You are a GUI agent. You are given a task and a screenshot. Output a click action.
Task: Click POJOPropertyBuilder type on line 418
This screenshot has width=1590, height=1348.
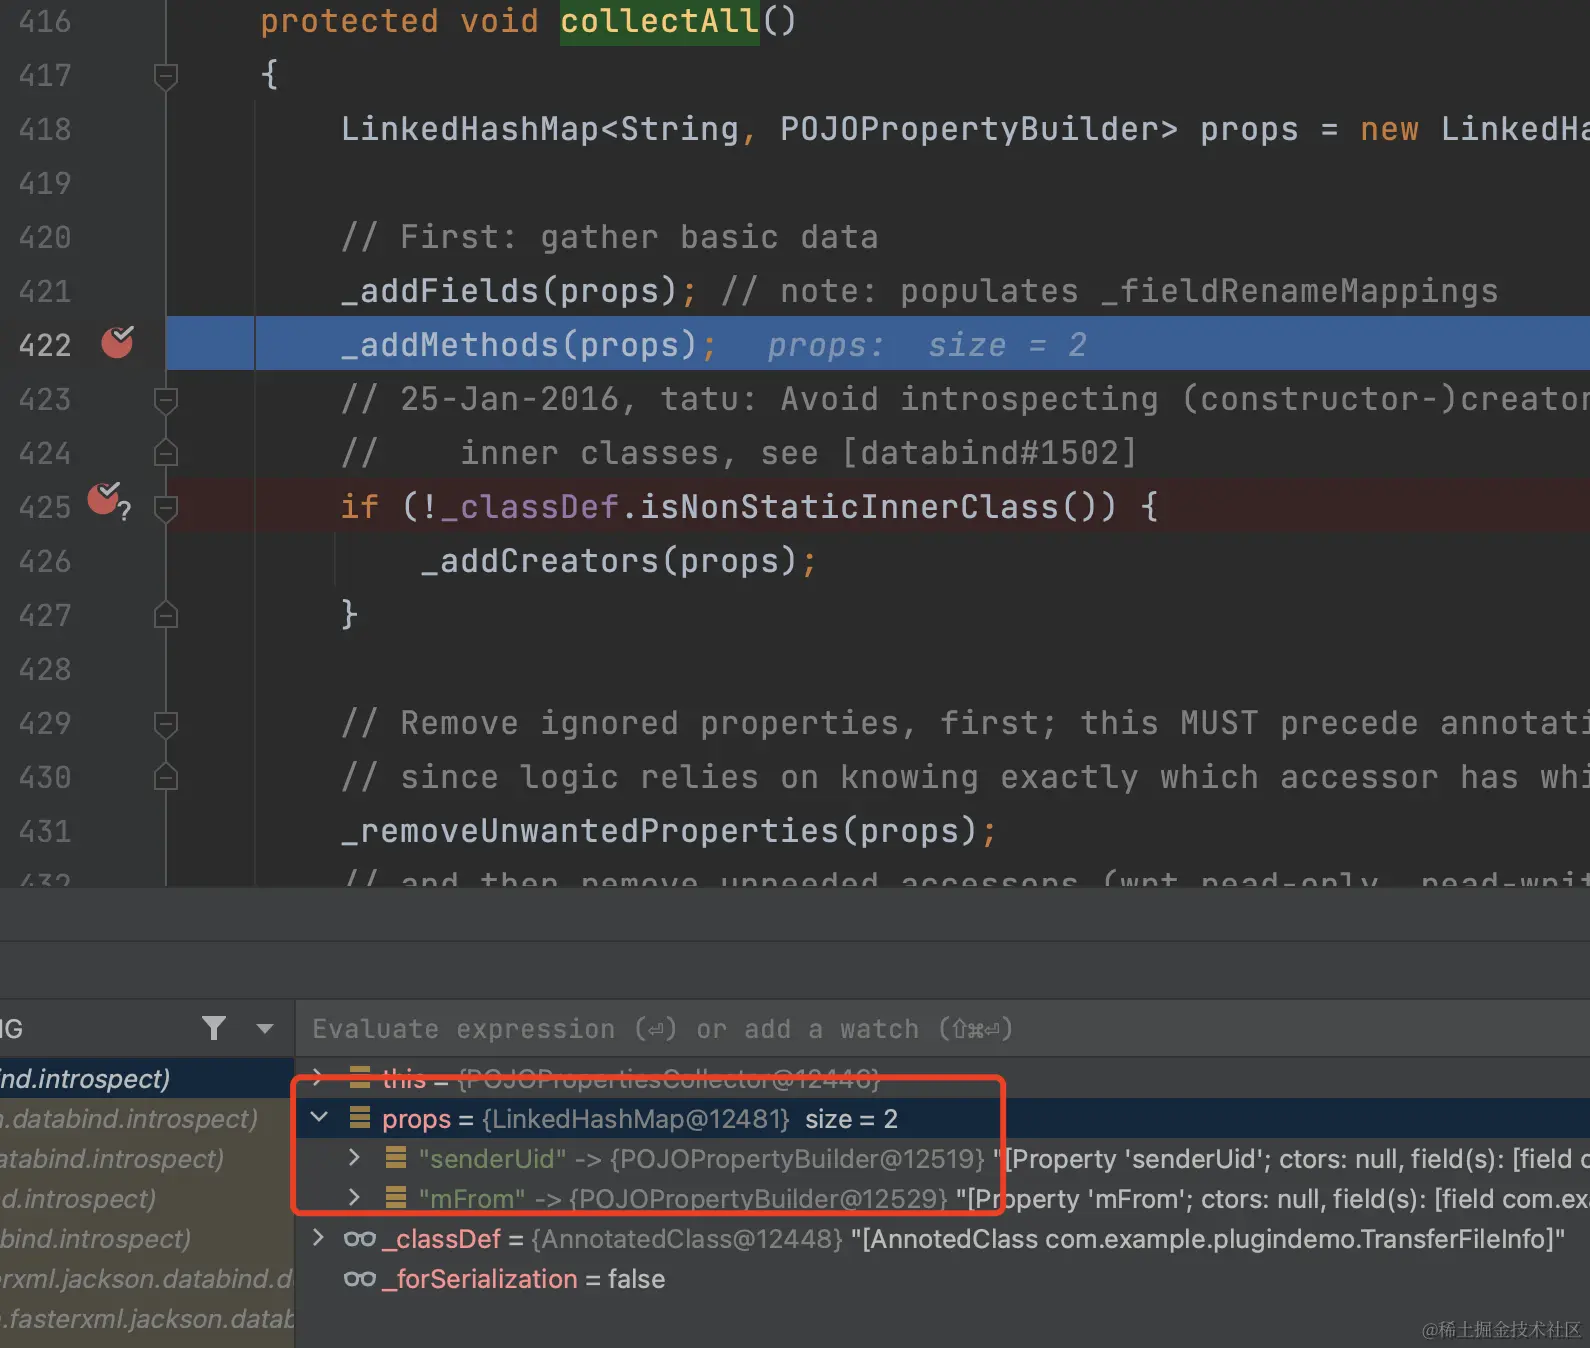[968, 129]
